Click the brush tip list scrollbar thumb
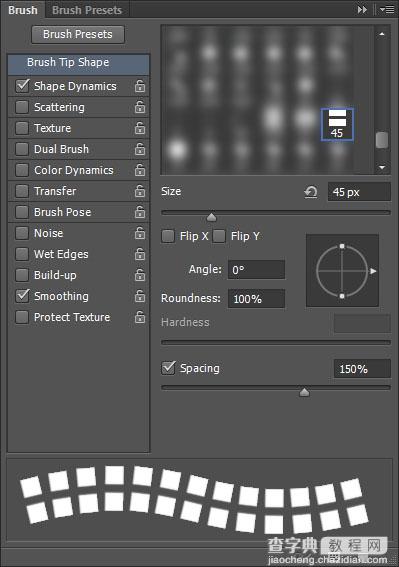399x567 pixels. click(382, 140)
